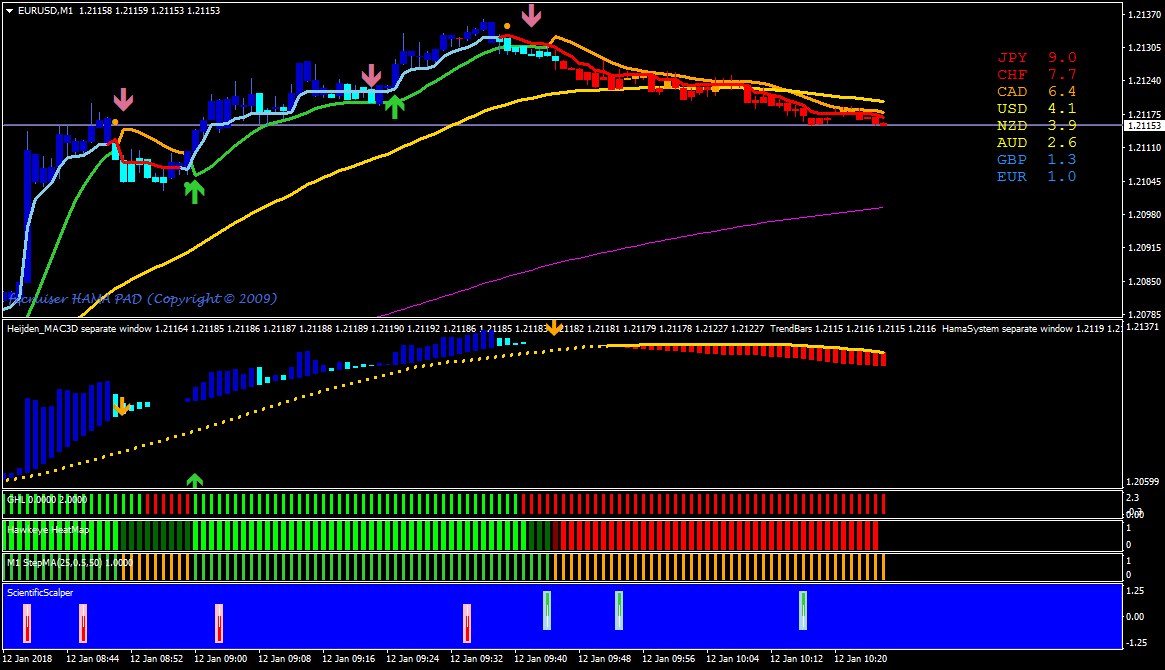
Task: Click the 12 Jan 09:32 time label
Action: click(476, 658)
